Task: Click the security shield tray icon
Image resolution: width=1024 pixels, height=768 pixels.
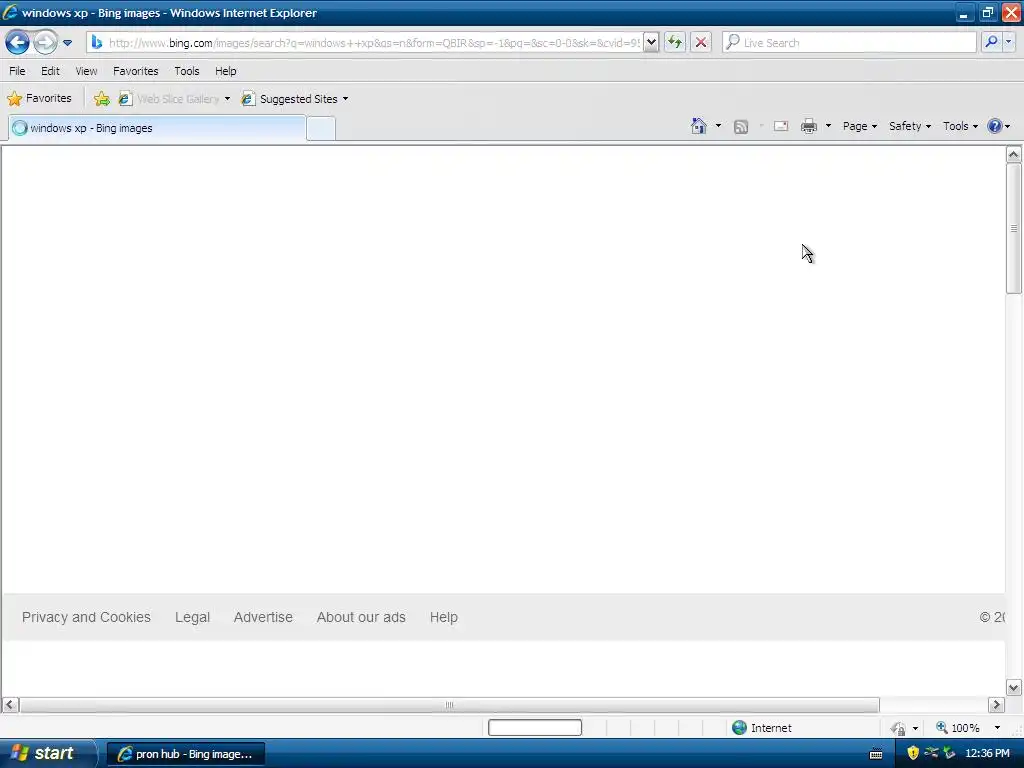Action: click(913, 753)
